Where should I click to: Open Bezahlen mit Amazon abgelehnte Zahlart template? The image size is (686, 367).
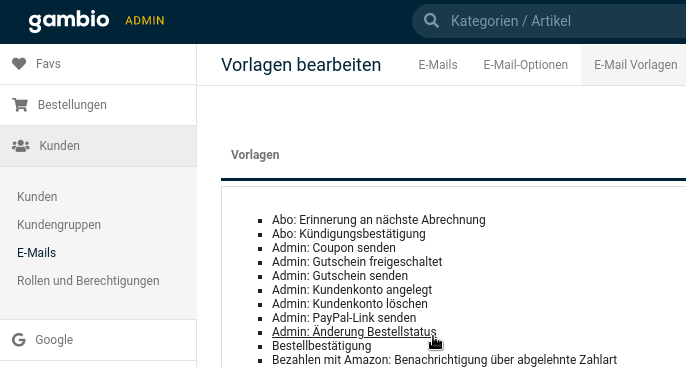point(444,360)
